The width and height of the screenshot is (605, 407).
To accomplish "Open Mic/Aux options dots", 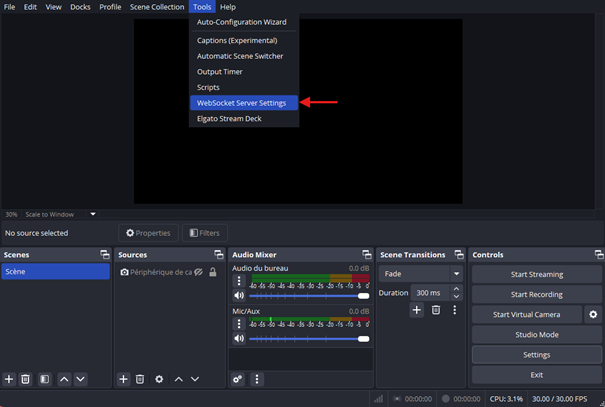I will tap(239, 323).
